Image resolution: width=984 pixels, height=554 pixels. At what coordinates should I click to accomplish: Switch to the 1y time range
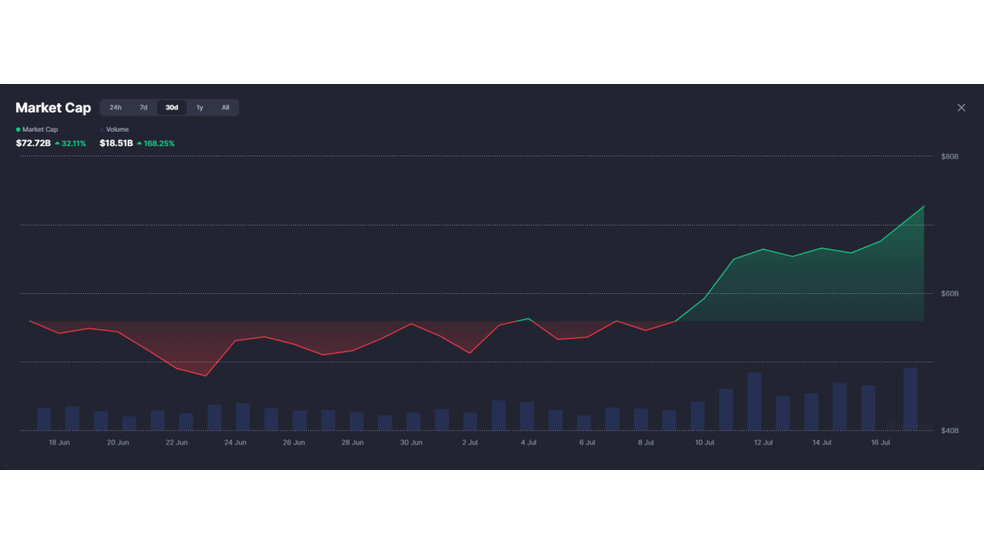[x=200, y=108]
